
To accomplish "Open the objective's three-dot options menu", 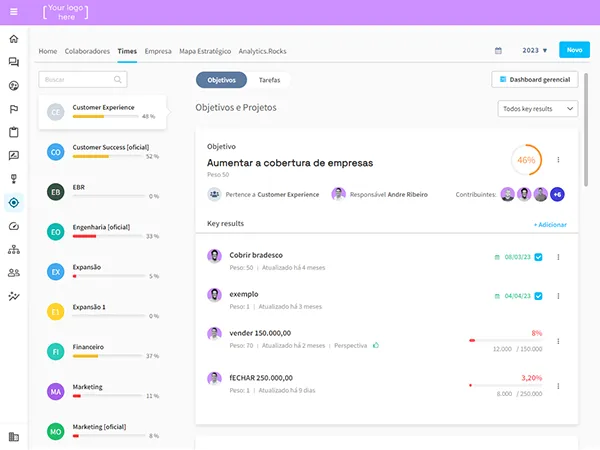I will pyautogui.click(x=558, y=160).
